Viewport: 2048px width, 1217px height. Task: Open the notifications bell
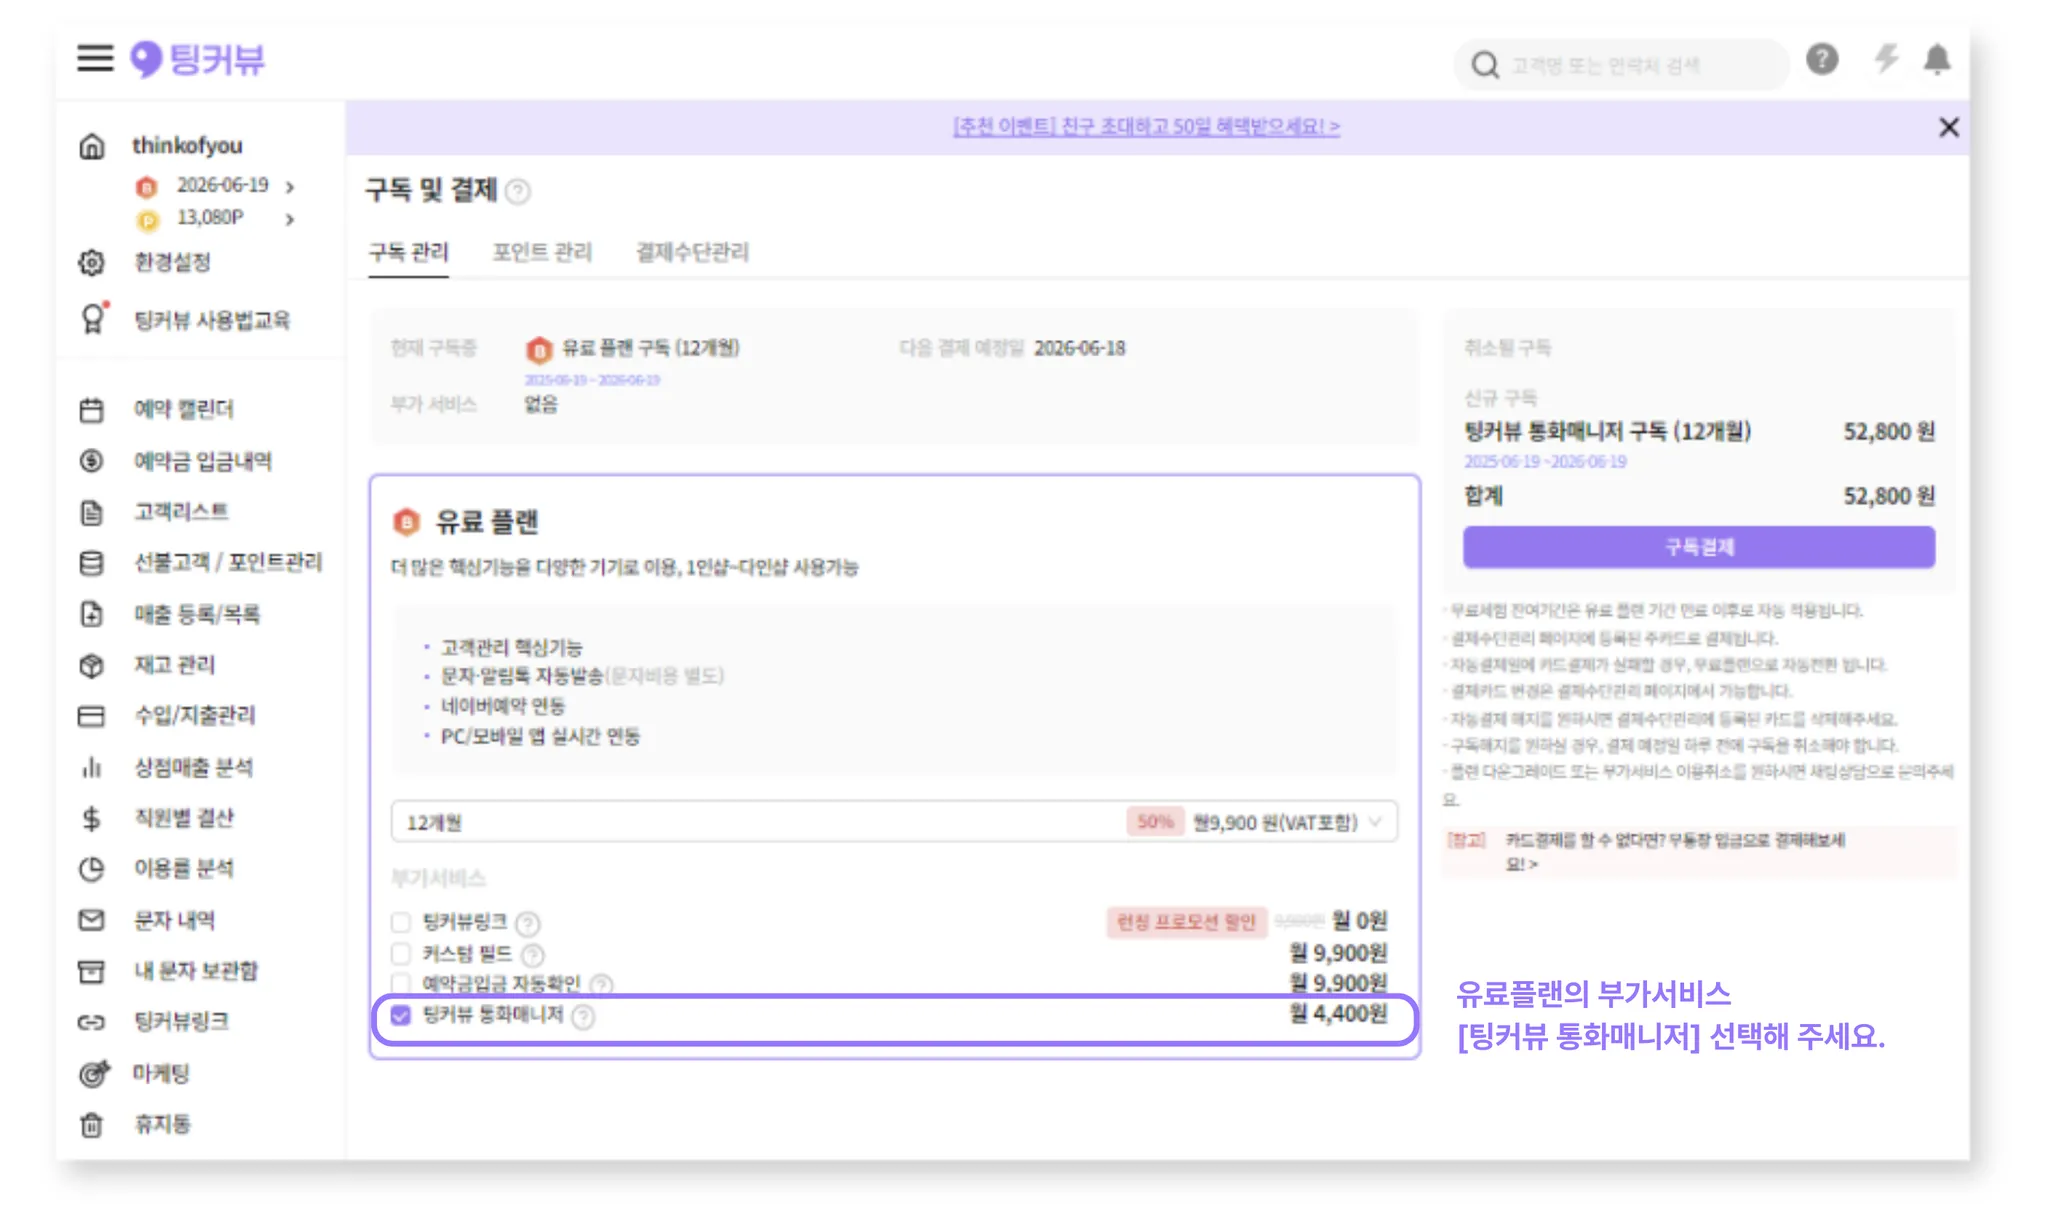(1937, 60)
